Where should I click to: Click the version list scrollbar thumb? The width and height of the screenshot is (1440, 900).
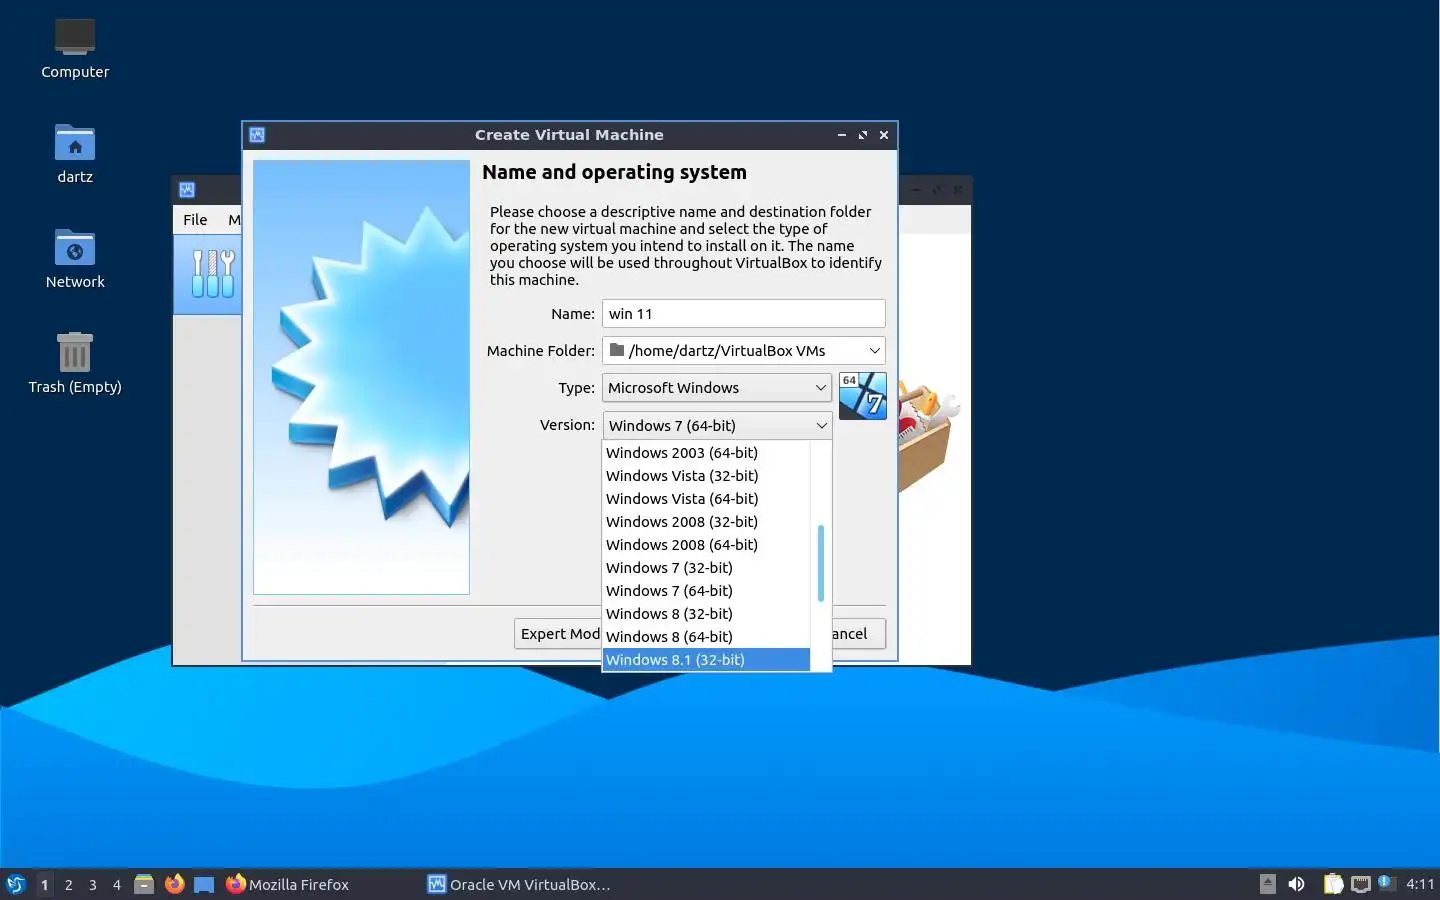(821, 563)
